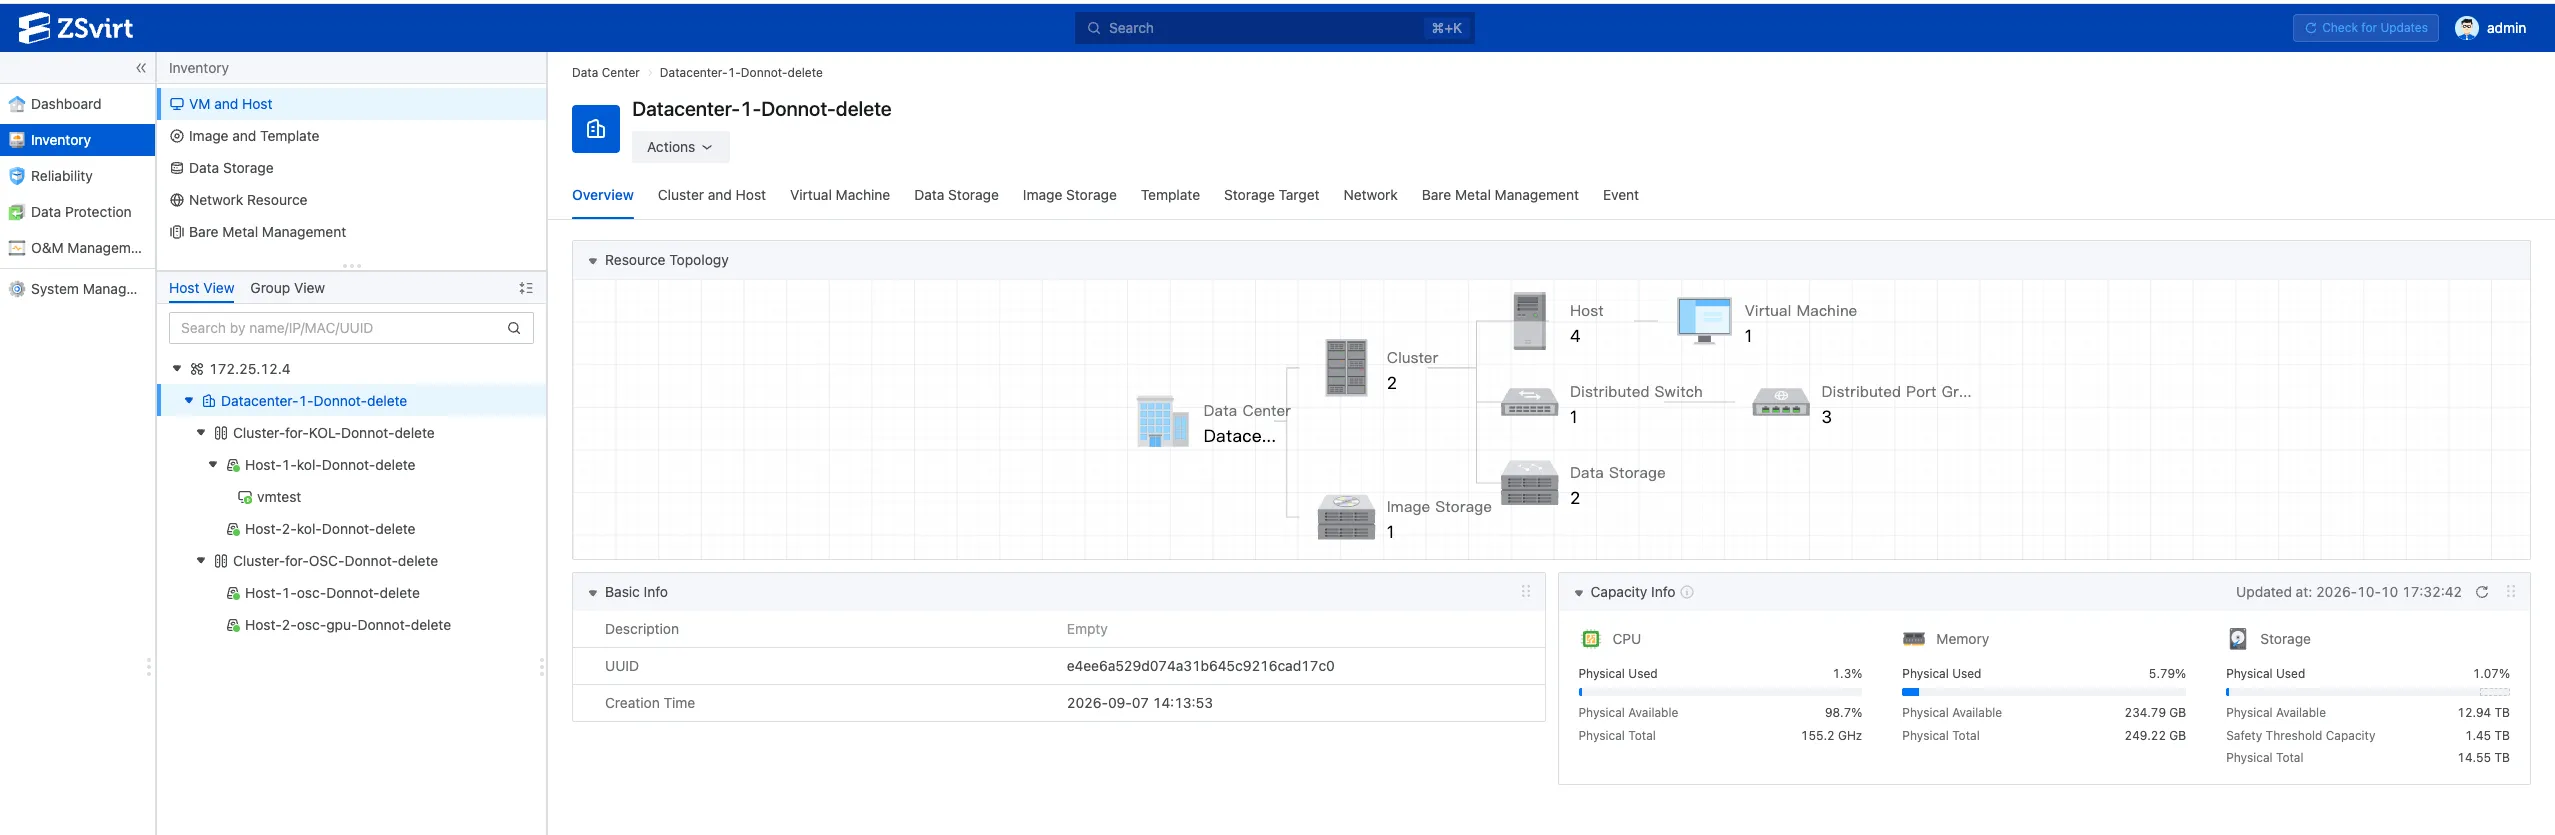The image size is (2555, 835).
Task: Click the Capacity Info help icon
Action: [1687, 592]
